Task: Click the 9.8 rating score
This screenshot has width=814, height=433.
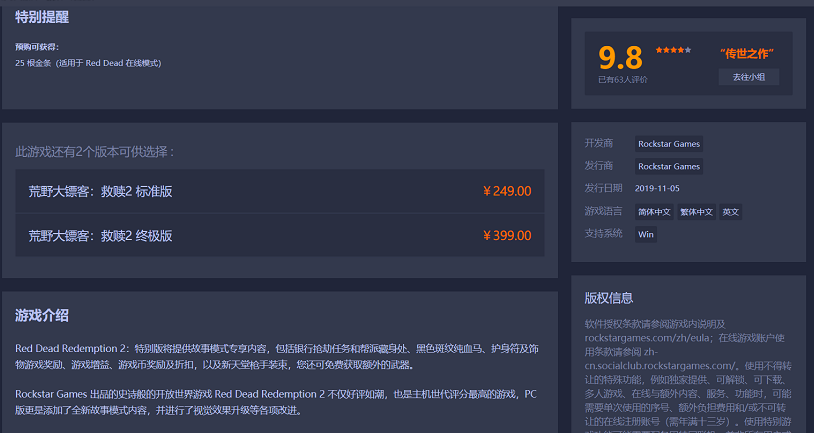Action: click(620, 57)
